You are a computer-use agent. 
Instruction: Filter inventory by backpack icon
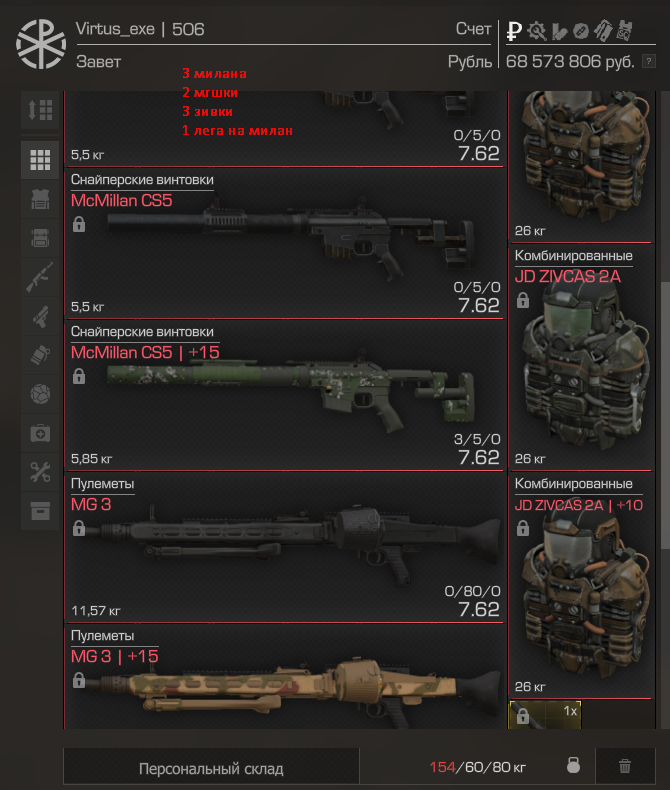(x=40, y=238)
